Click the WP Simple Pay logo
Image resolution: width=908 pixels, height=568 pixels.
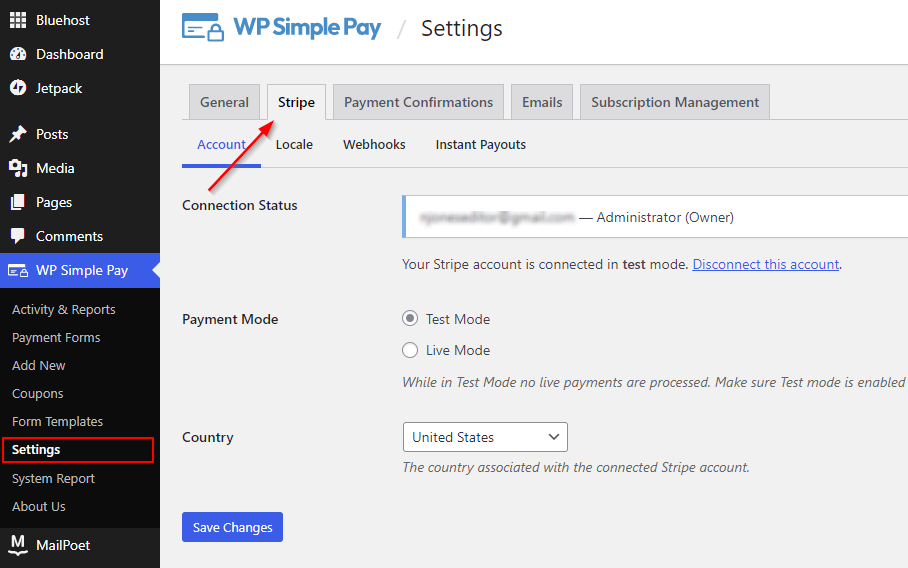(x=281, y=28)
